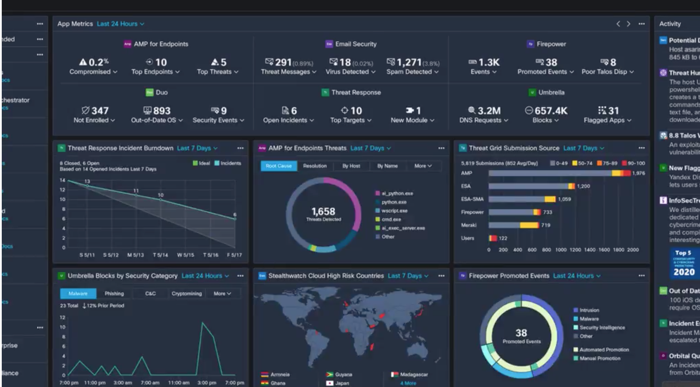Click the 90-100 score range legend swatch
Viewport: 700px width, 387px height.
(x=624, y=163)
